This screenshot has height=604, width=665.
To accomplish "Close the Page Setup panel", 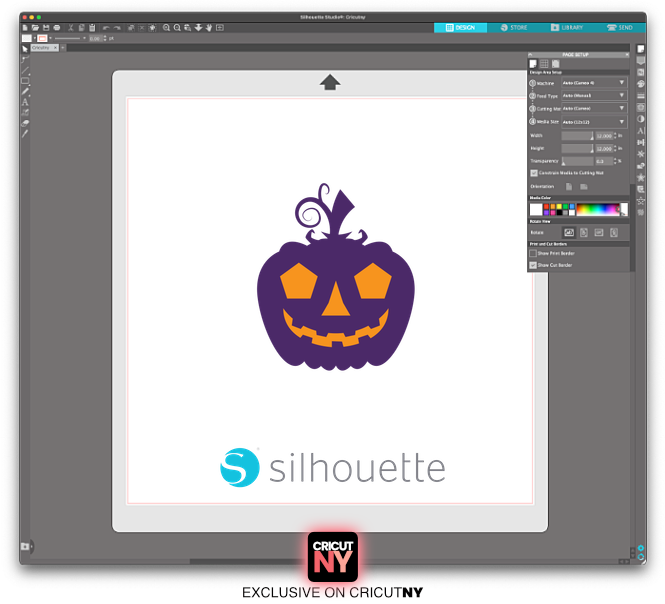I will click(x=627, y=55).
